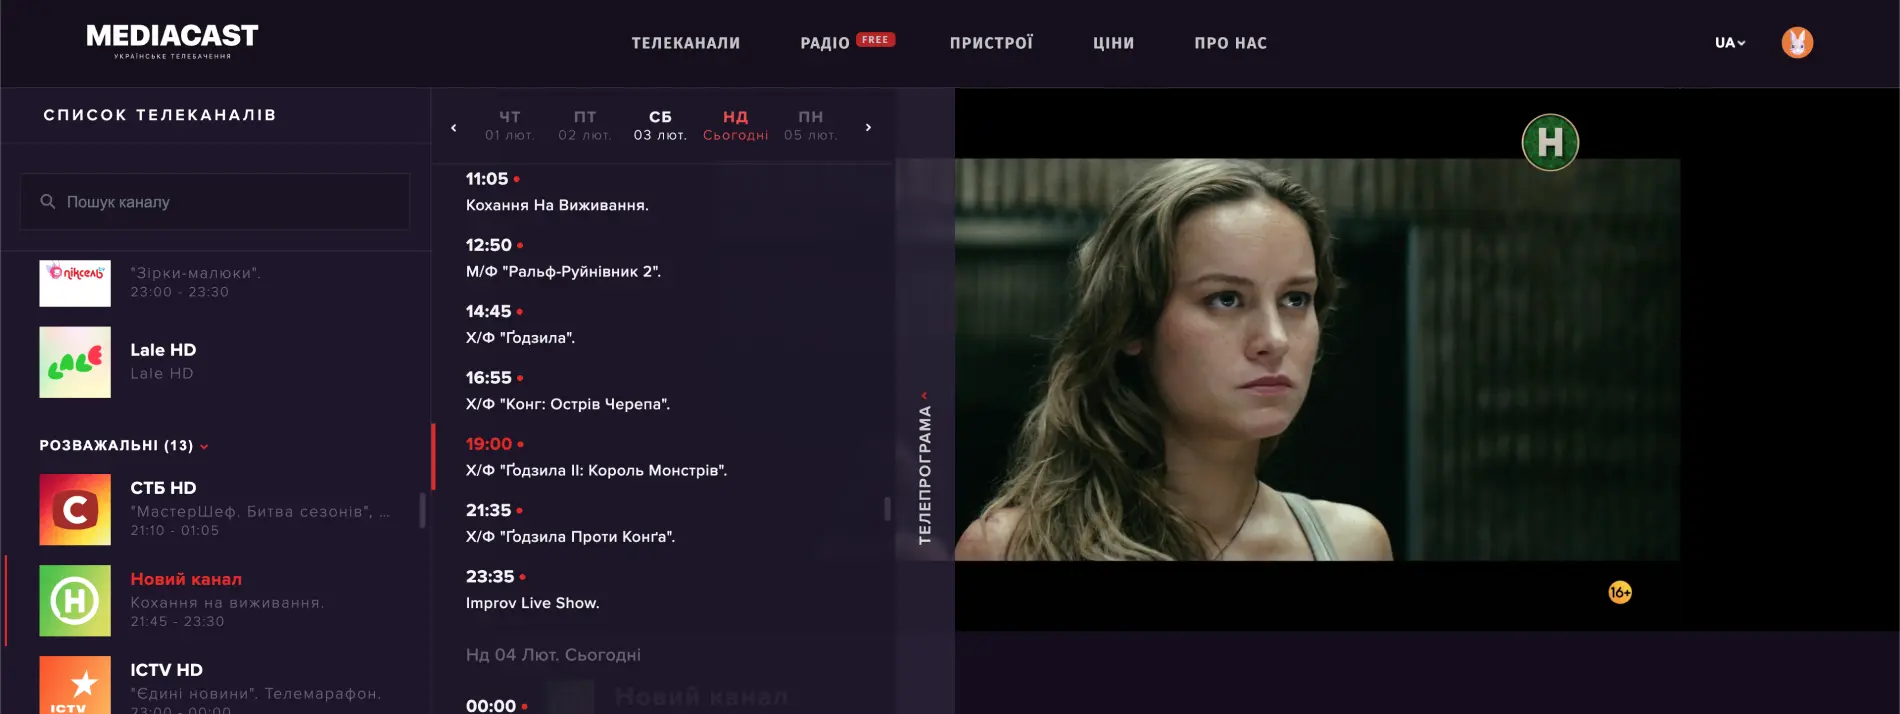Select the ПН 05 лют. day tab

click(x=811, y=125)
